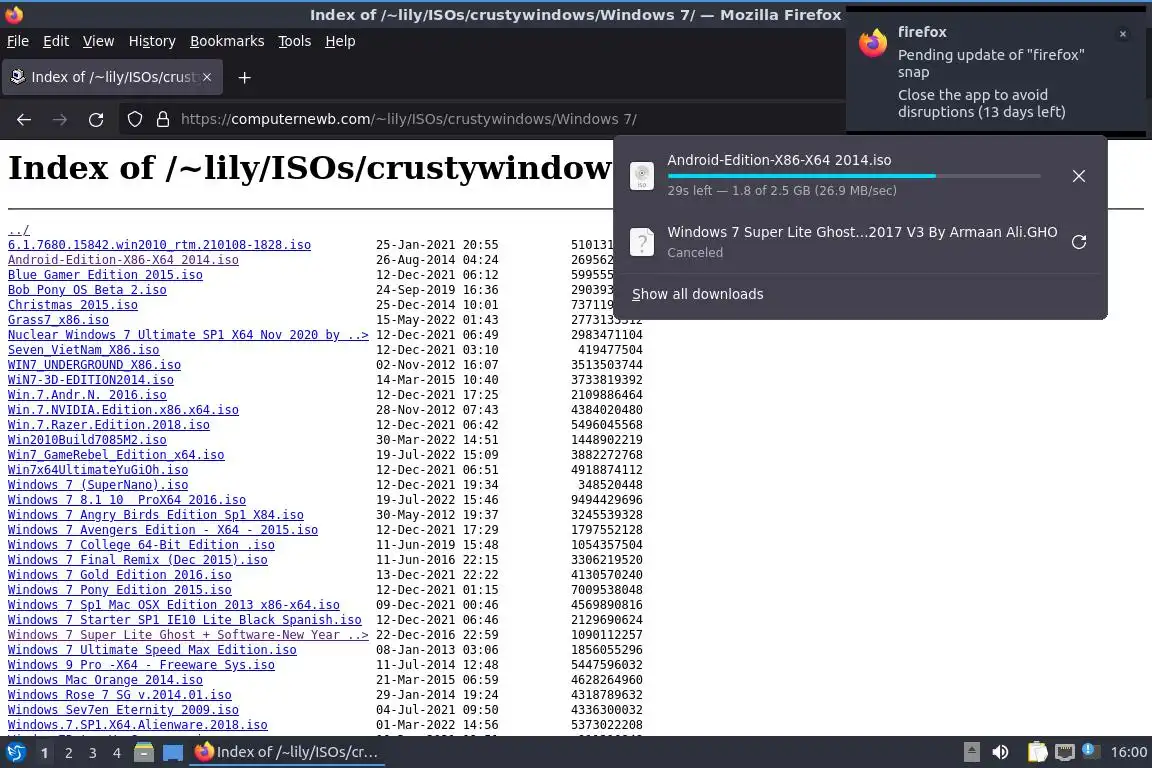Viewport: 1152px width, 768px height.
Task: Click the padlock site security icon
Action: click(x=163, y=119)
